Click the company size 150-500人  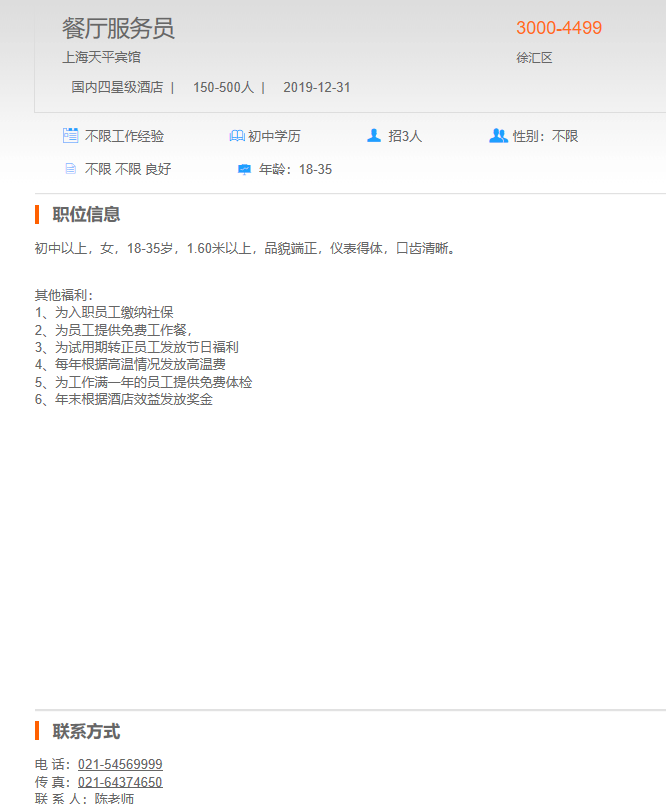coord(223,87)
